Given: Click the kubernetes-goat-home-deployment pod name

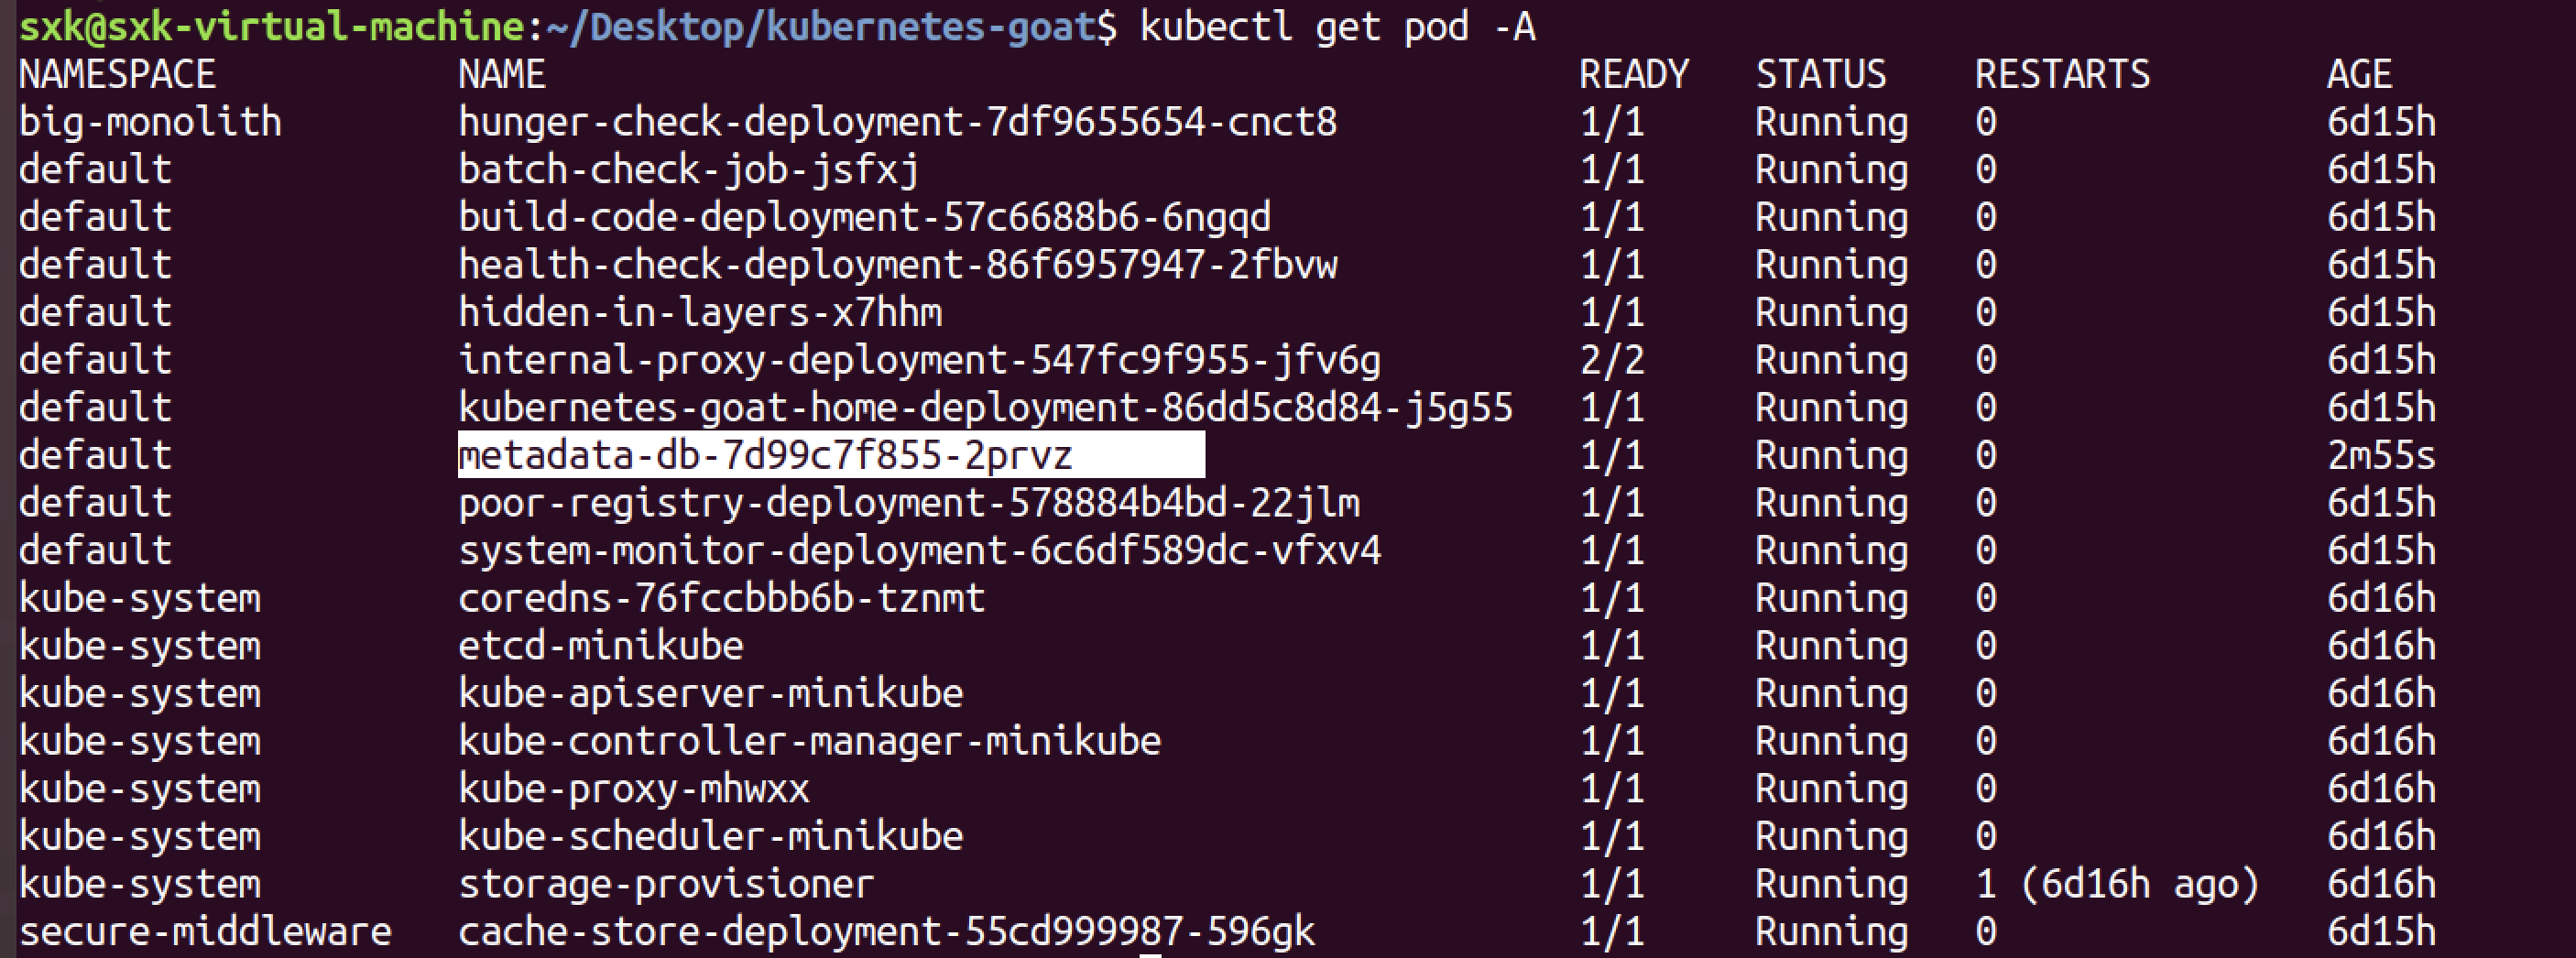Looking at the screenshot, I should pyautogui.click(x=985, y=408).
